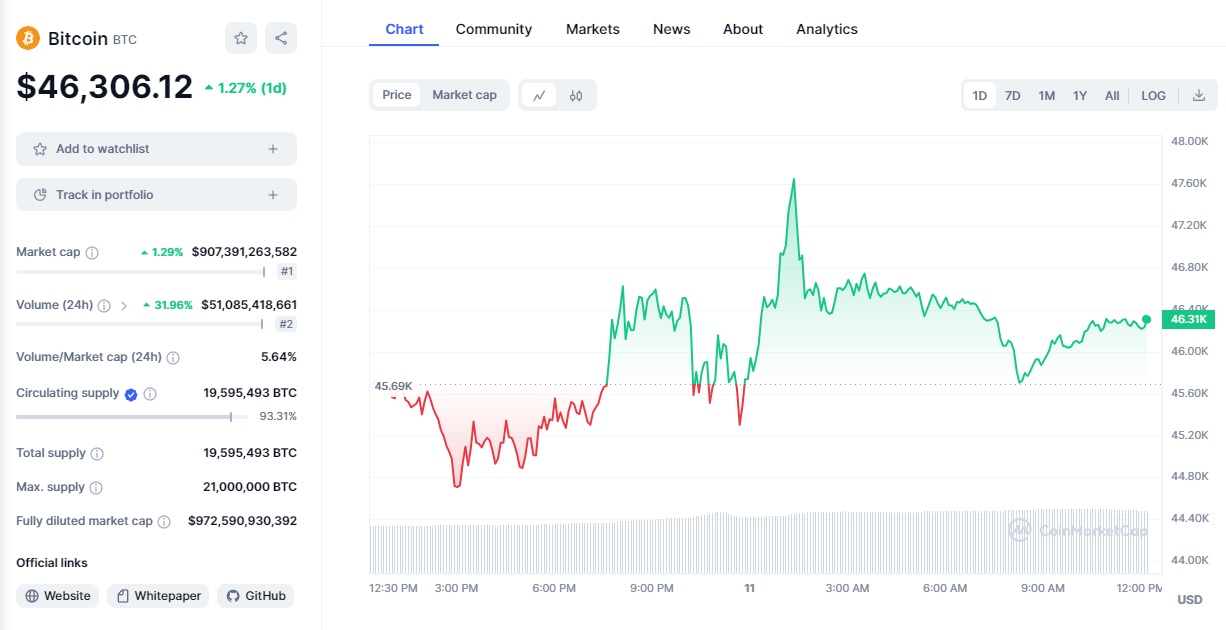Click the circulating supply progress bar
The image size is (1226, 630).
132,417
